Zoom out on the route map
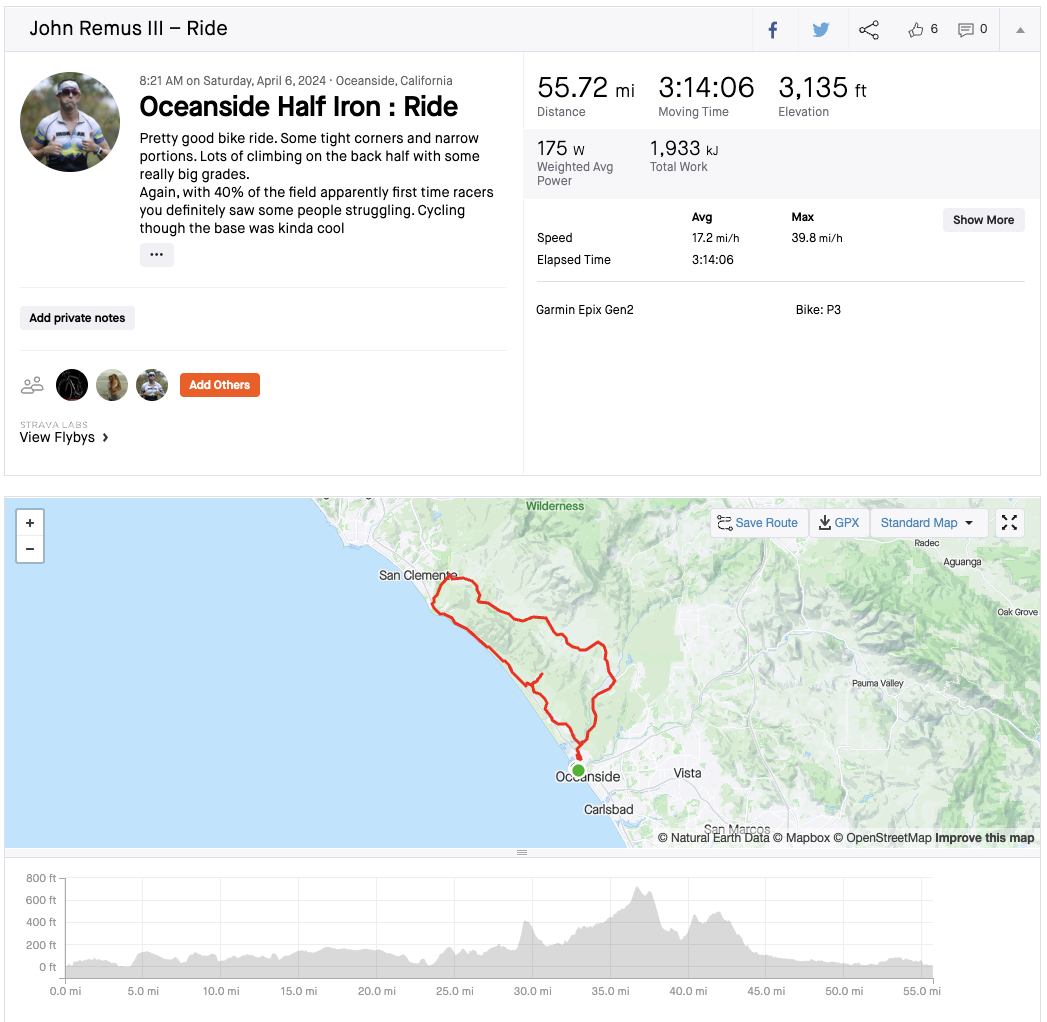The height and width of the screenshot is (1022, 1047). click(x=30, y=549)
